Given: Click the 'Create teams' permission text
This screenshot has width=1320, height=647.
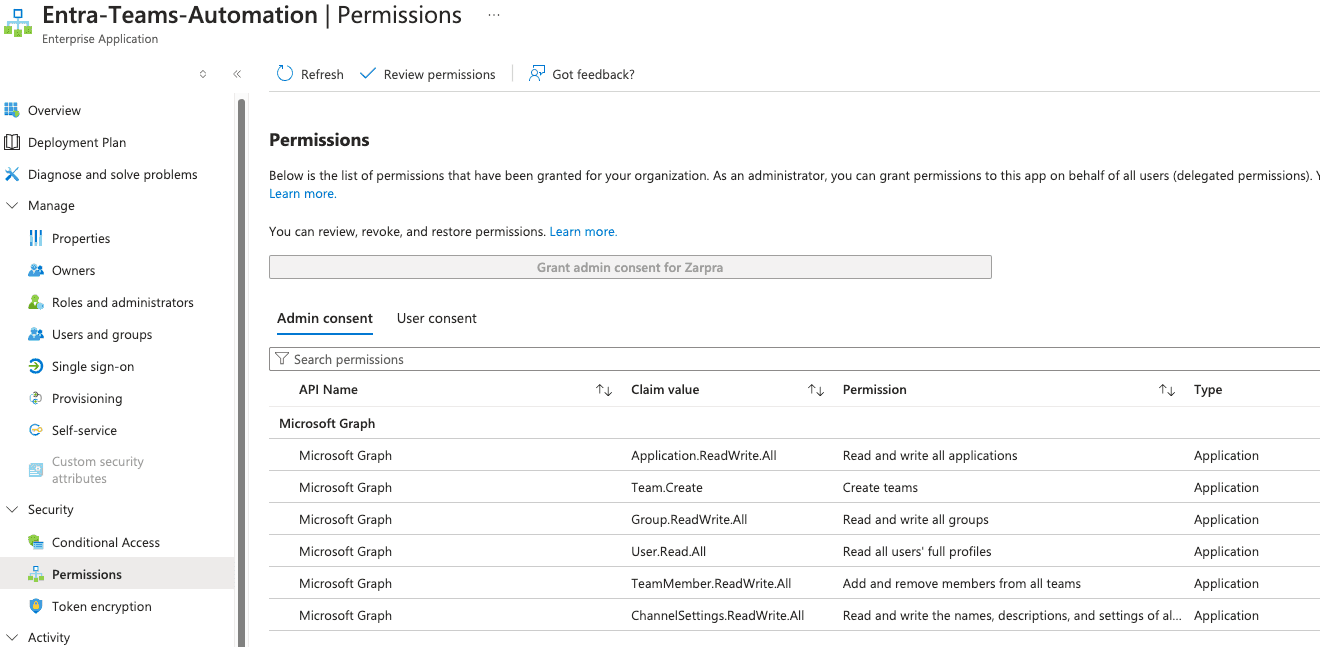Looking at the screenshot, I should tap(880, 487).
